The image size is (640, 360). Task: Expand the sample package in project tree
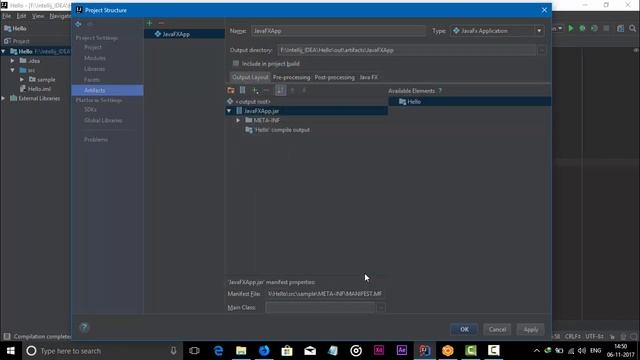22,80
